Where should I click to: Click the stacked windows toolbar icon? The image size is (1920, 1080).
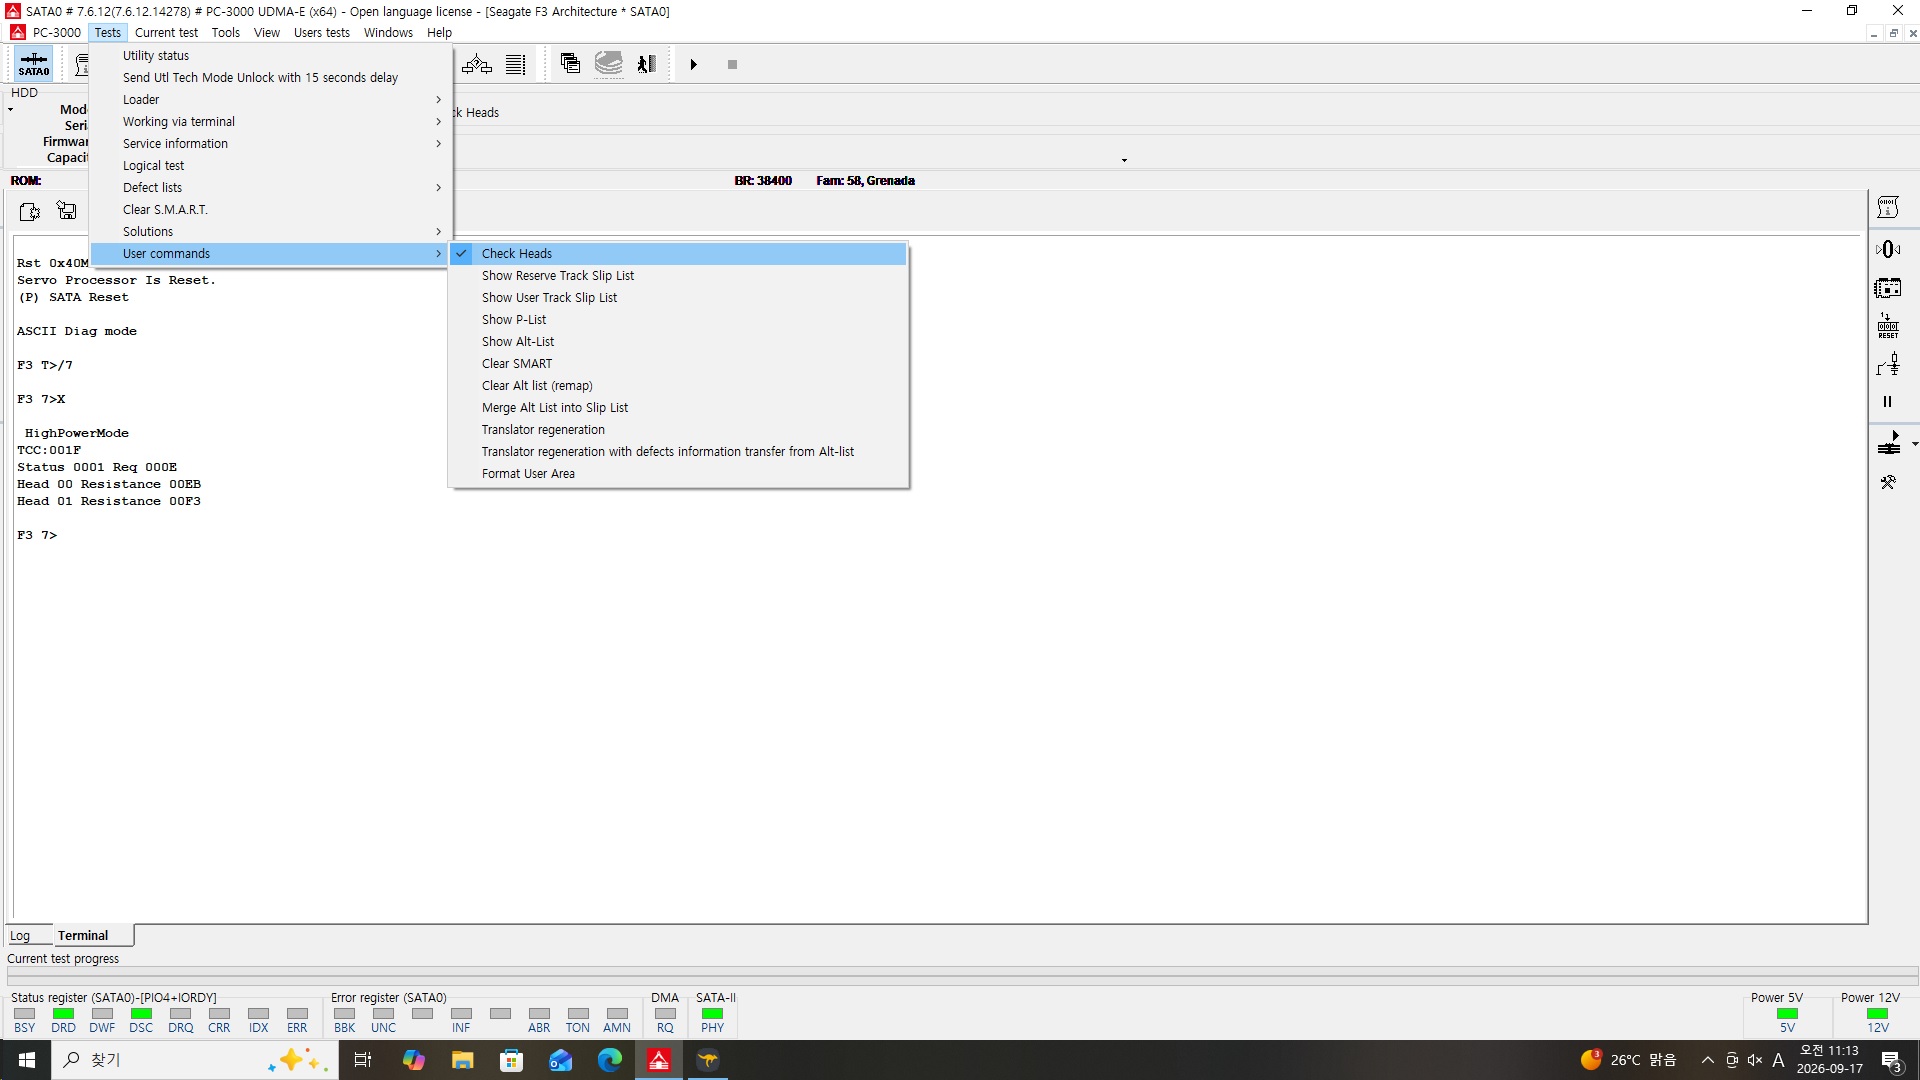[x=570, y=64]
